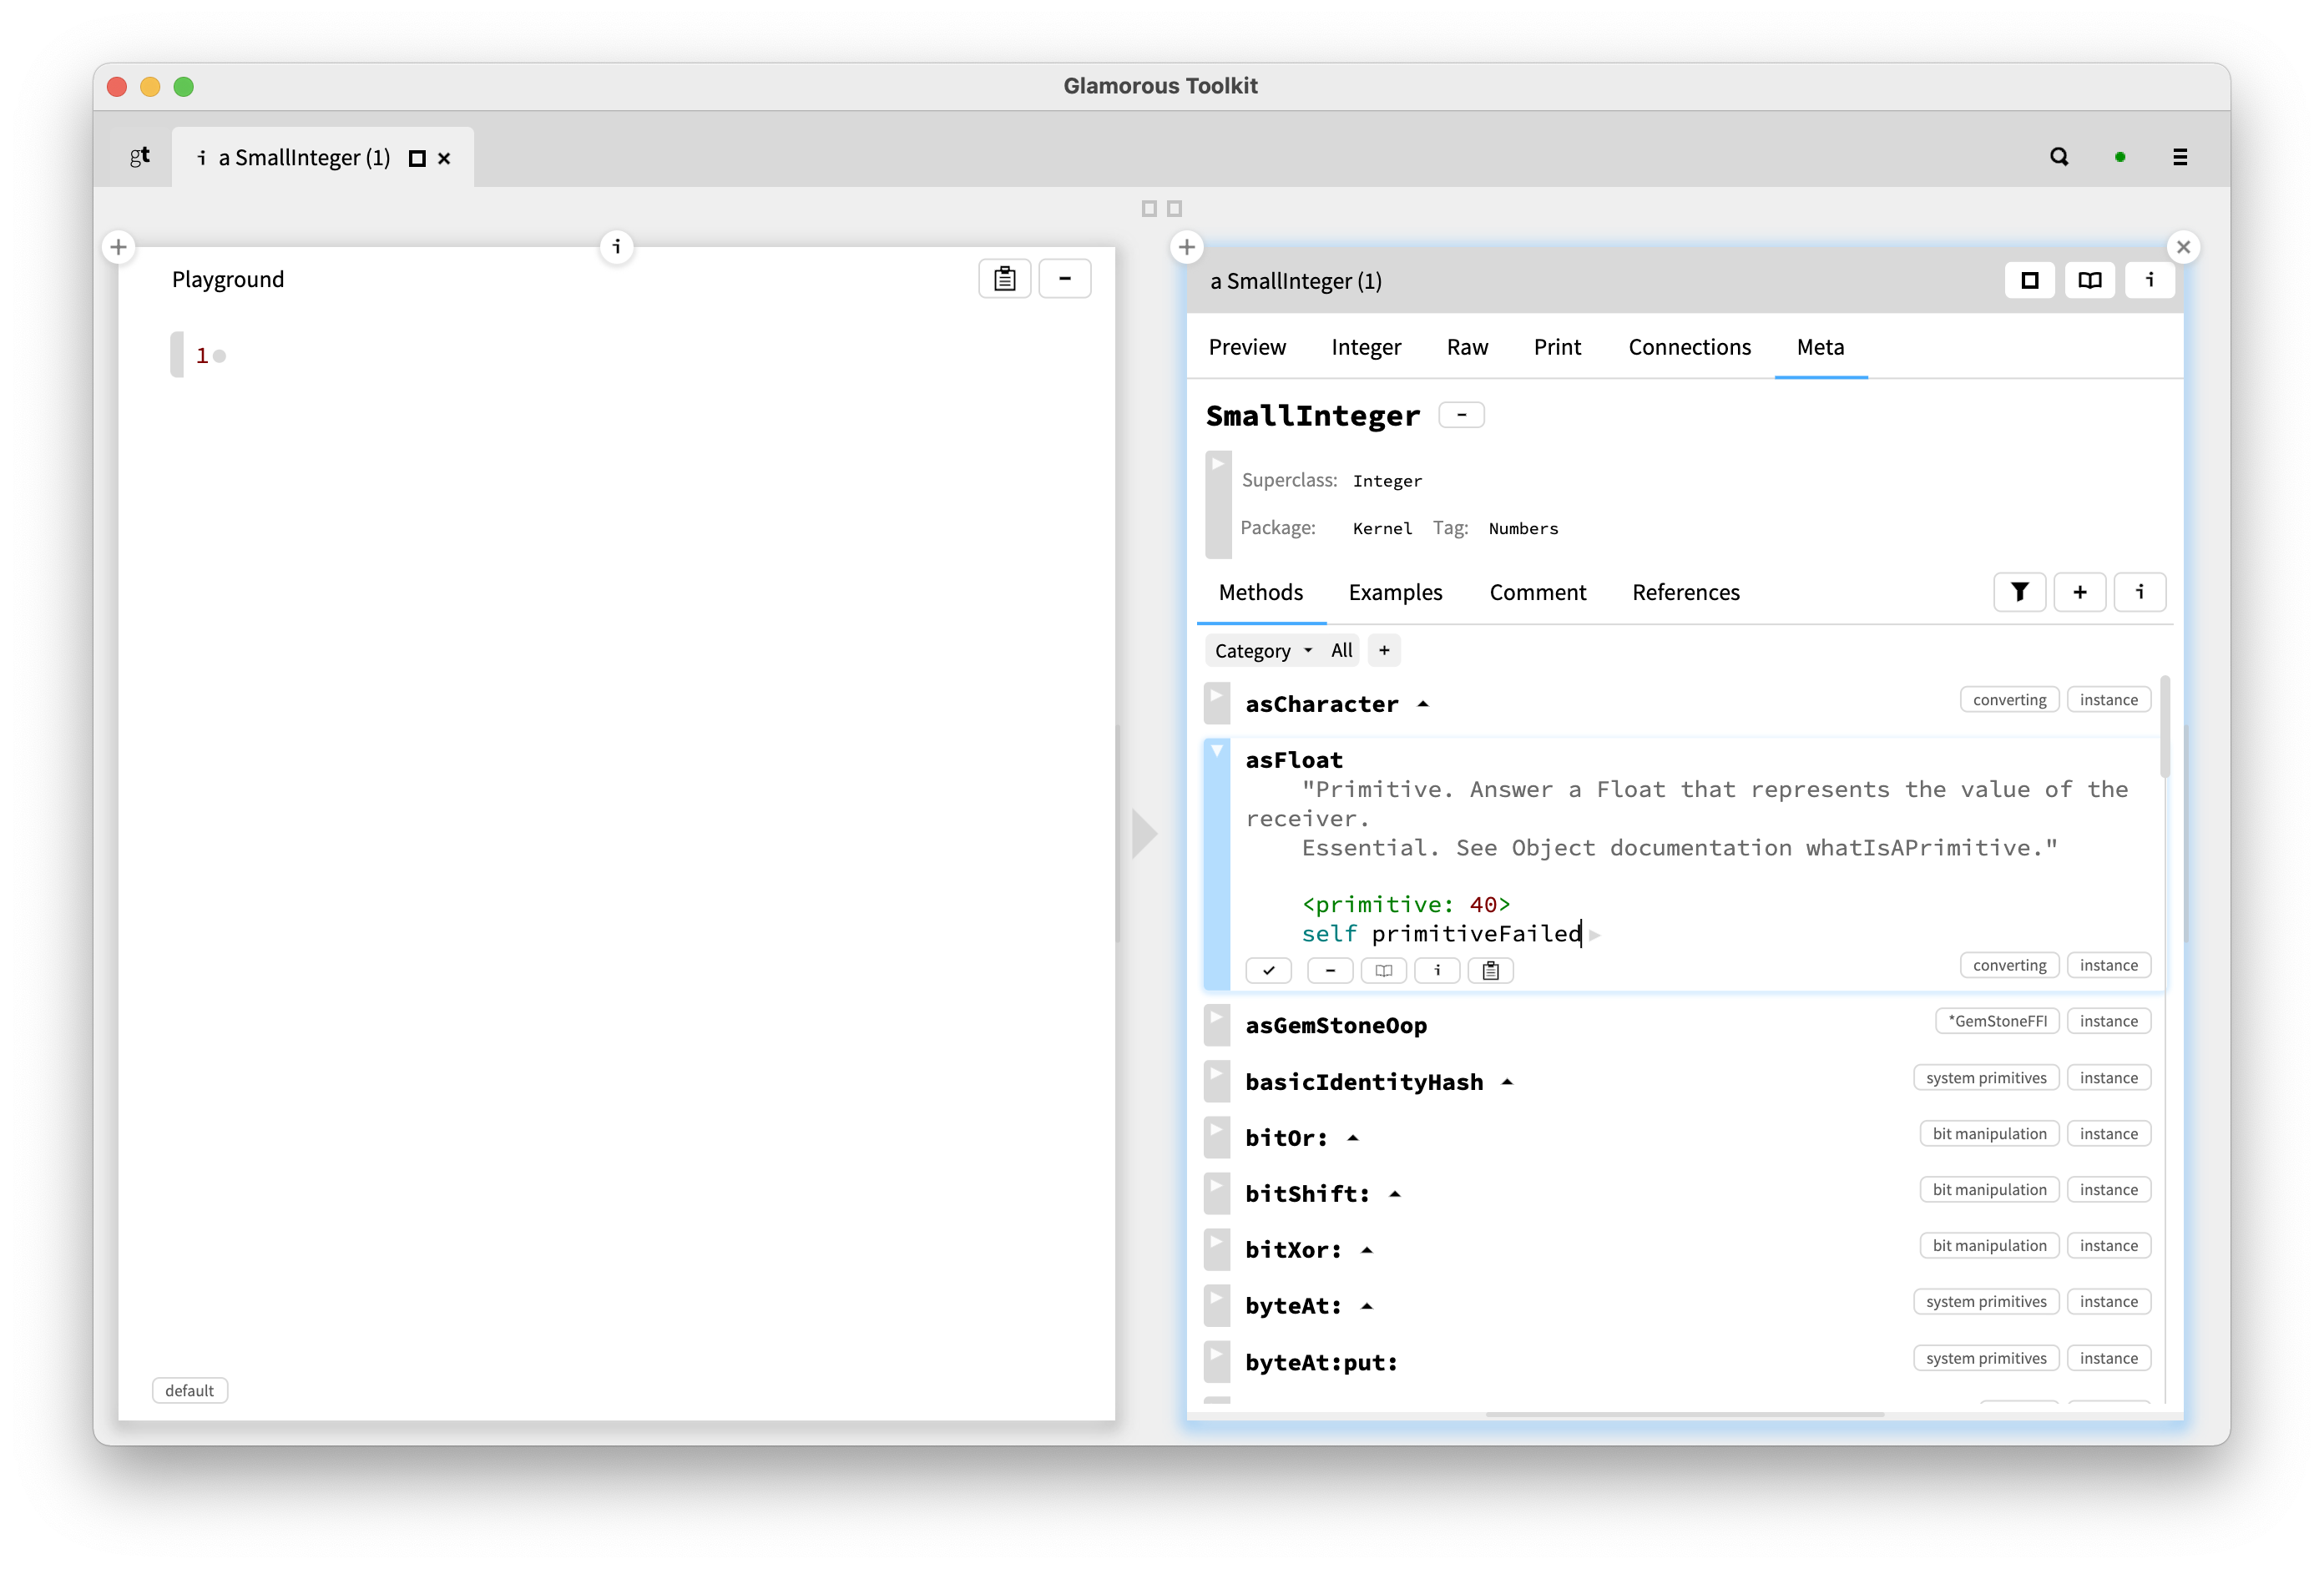This screenshot has width=2324, height=1569.
Task: Select the search magnifier in the top toolbar
Action: point(2058,156)
